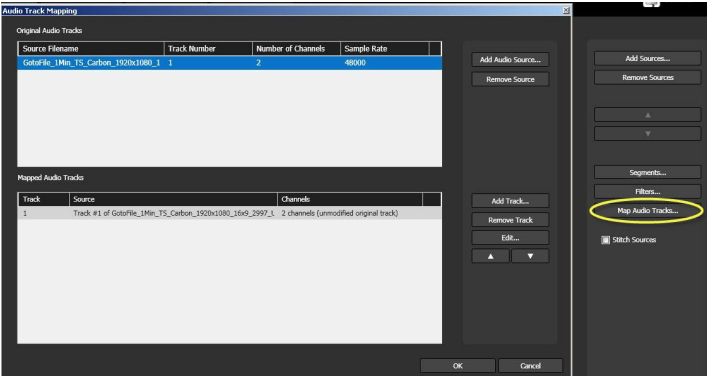Move source down in background window
Viewport: 709px width, 377px height.
648,133
